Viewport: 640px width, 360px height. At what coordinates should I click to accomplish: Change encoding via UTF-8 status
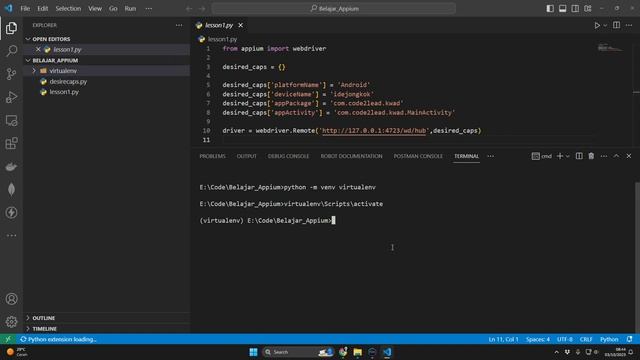565,339
